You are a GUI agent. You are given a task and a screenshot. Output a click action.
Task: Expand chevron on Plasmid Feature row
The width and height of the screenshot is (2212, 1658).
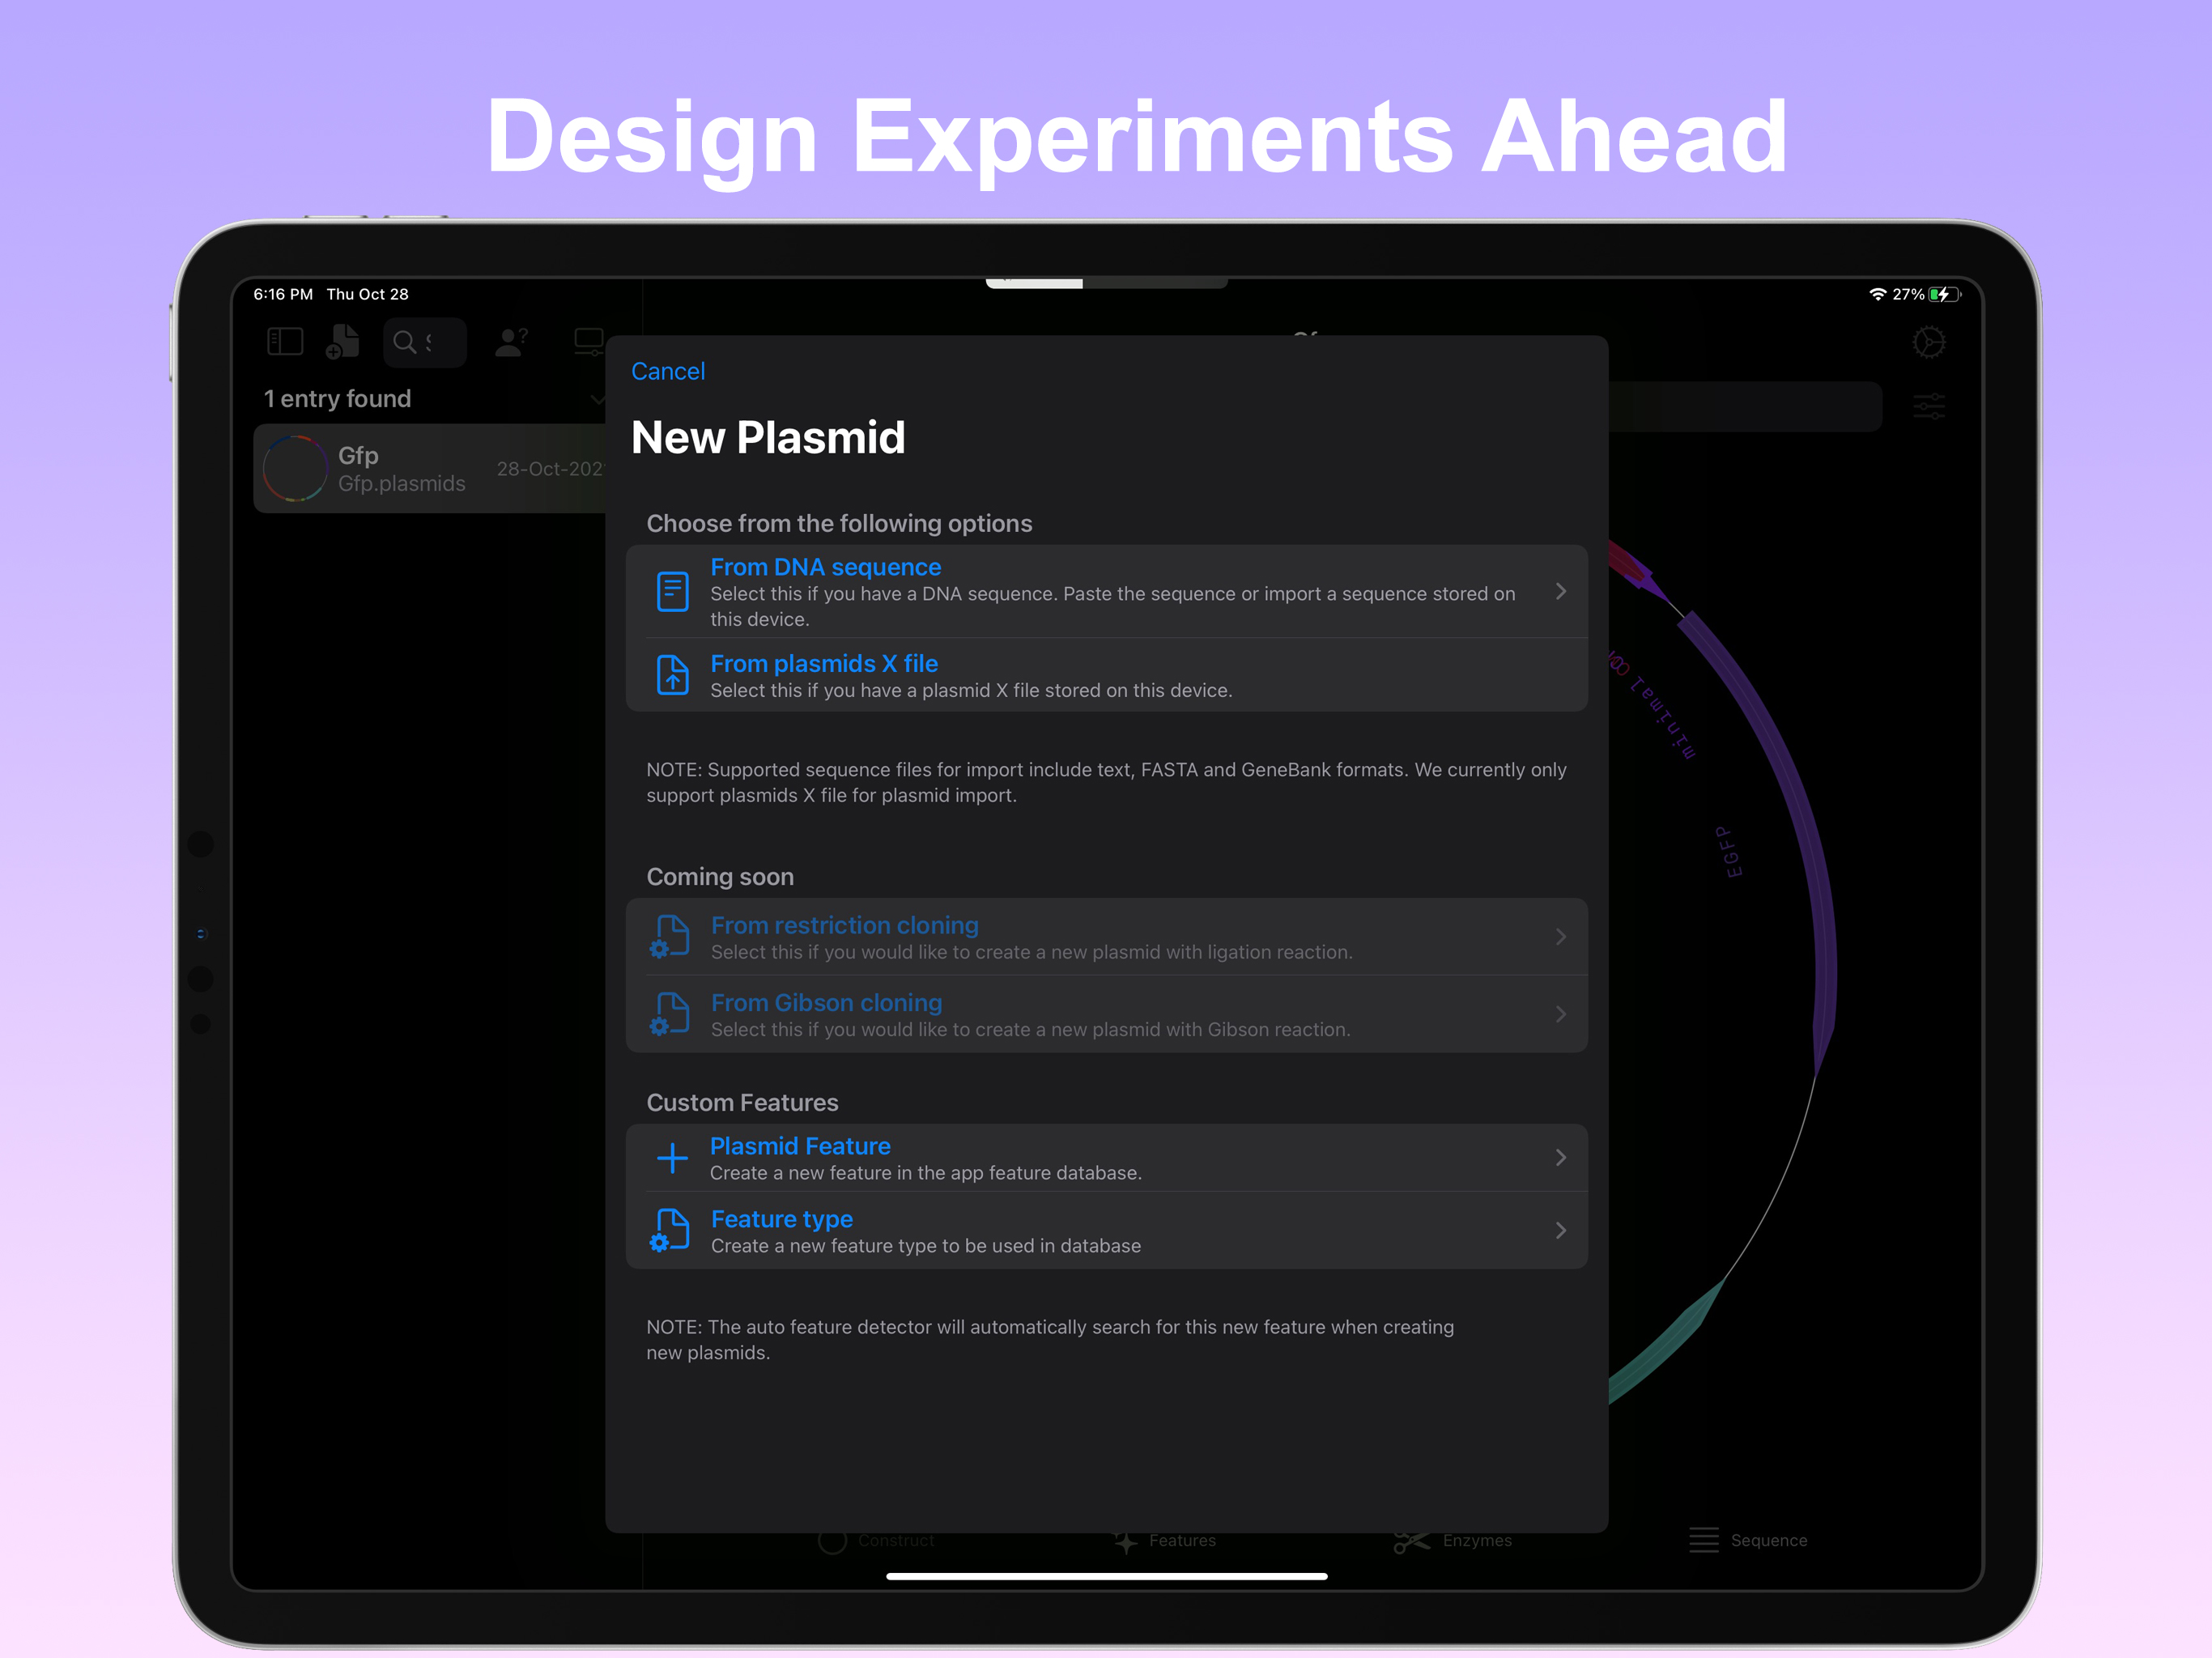1560,1157
